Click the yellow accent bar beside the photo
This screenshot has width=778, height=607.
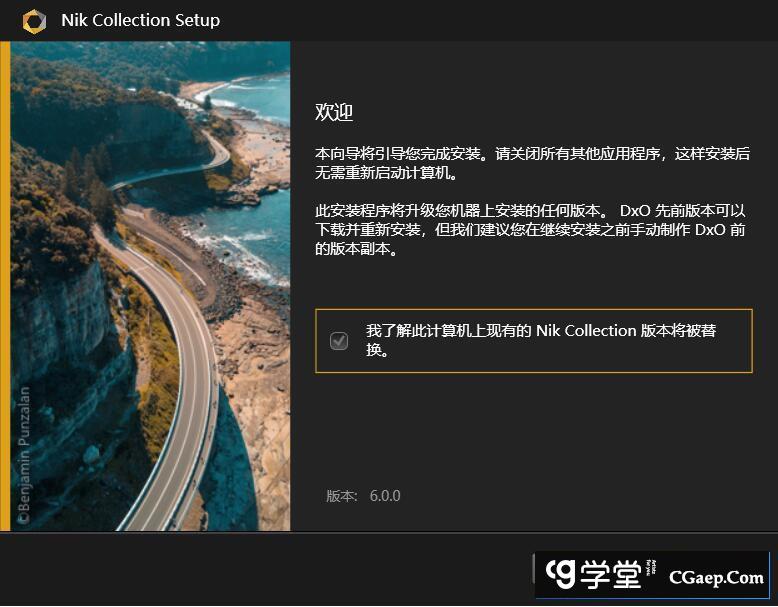pos(5,286)
